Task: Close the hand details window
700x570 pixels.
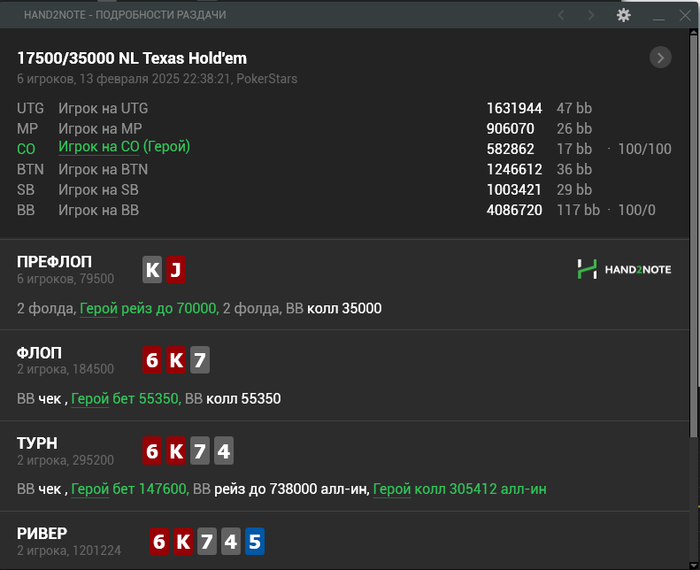Action: point(685,16)
